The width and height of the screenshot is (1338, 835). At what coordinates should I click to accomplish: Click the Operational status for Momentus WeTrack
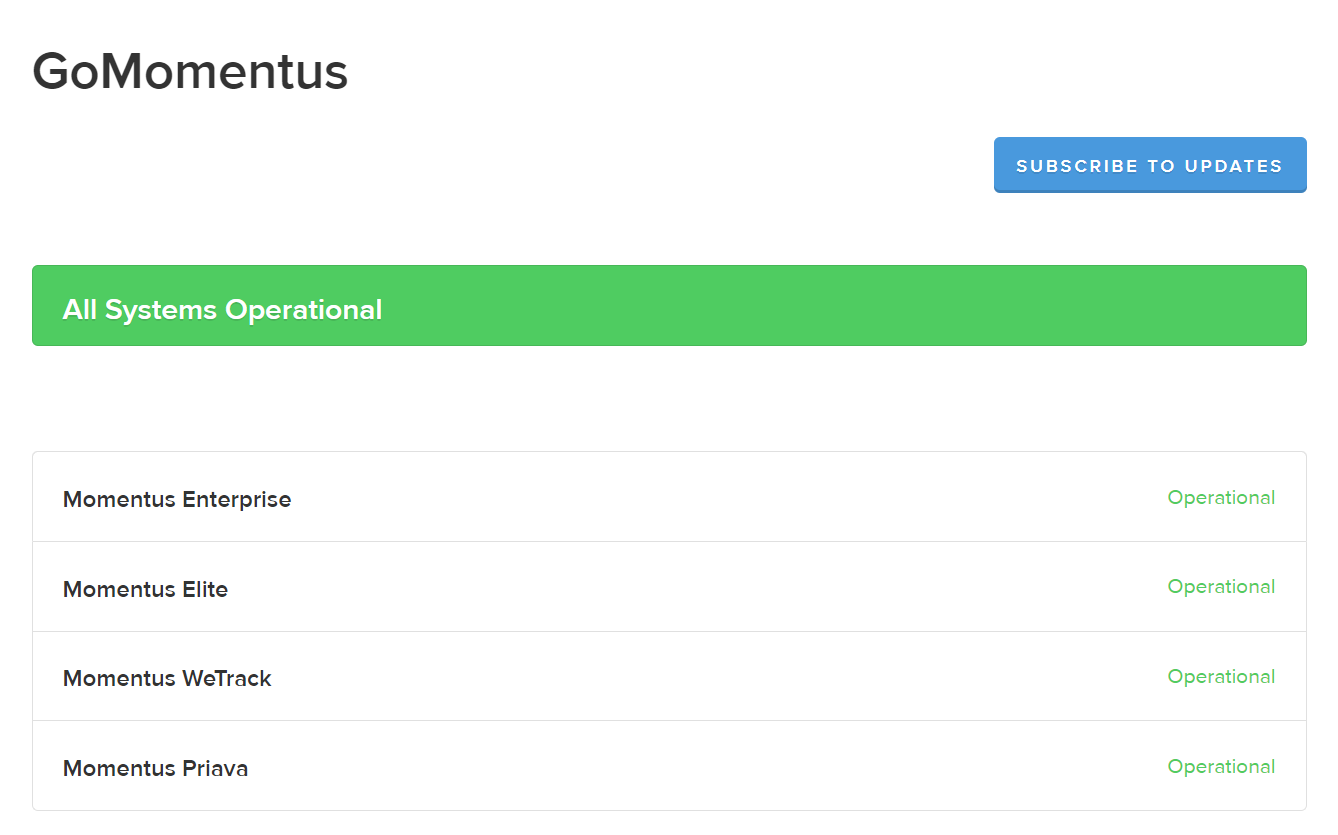[1221, 677]
